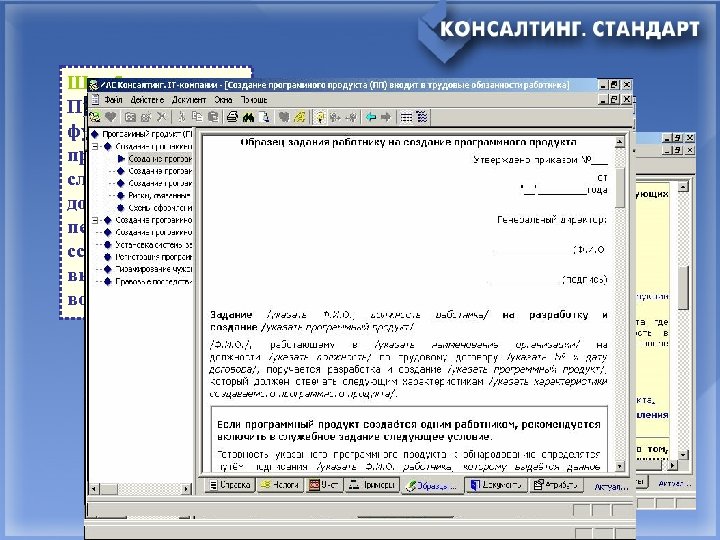Switch to the Атрибуты tab
Screen dimensions: 720x540
click(x=556, y=484)
